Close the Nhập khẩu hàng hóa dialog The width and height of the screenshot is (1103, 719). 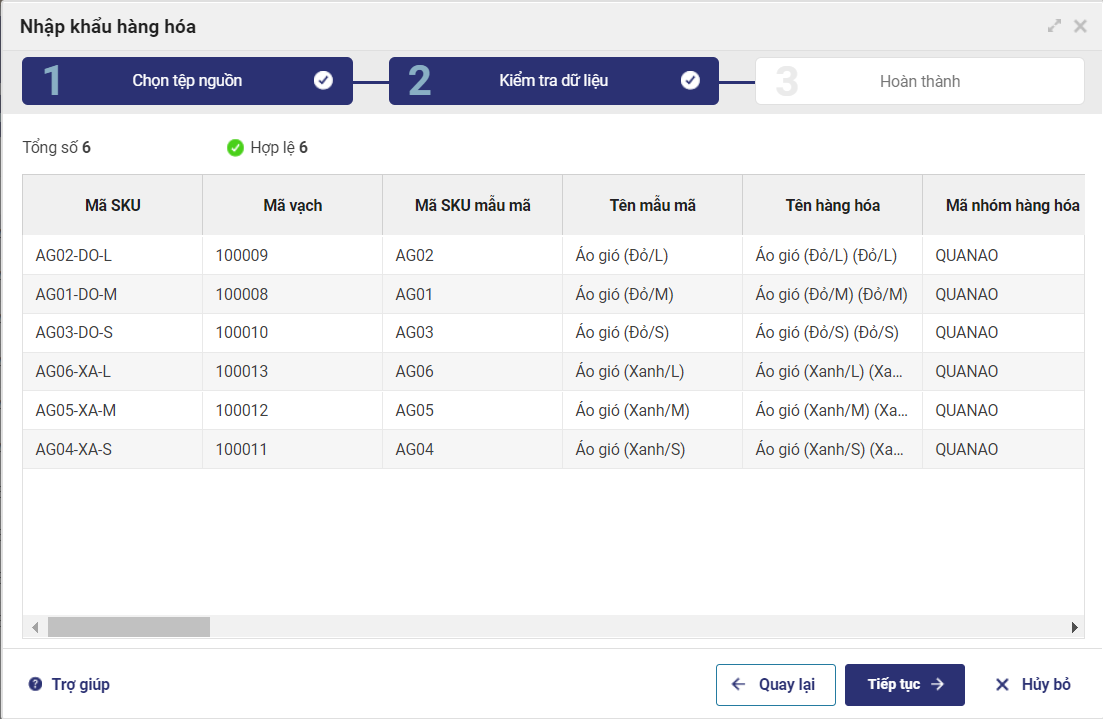coord(1080,26)
